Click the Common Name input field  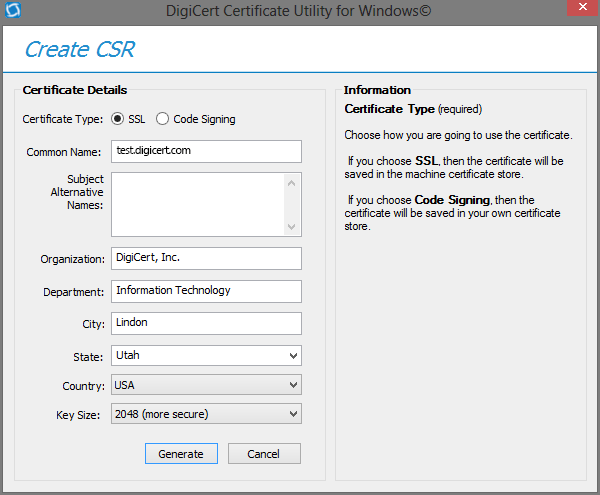coord(206,151)
